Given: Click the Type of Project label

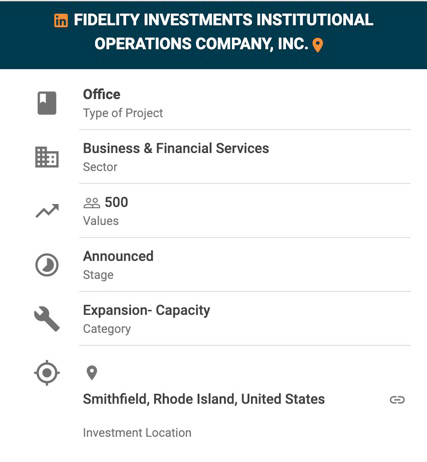Looking at the screenshot, I should 123,113.
